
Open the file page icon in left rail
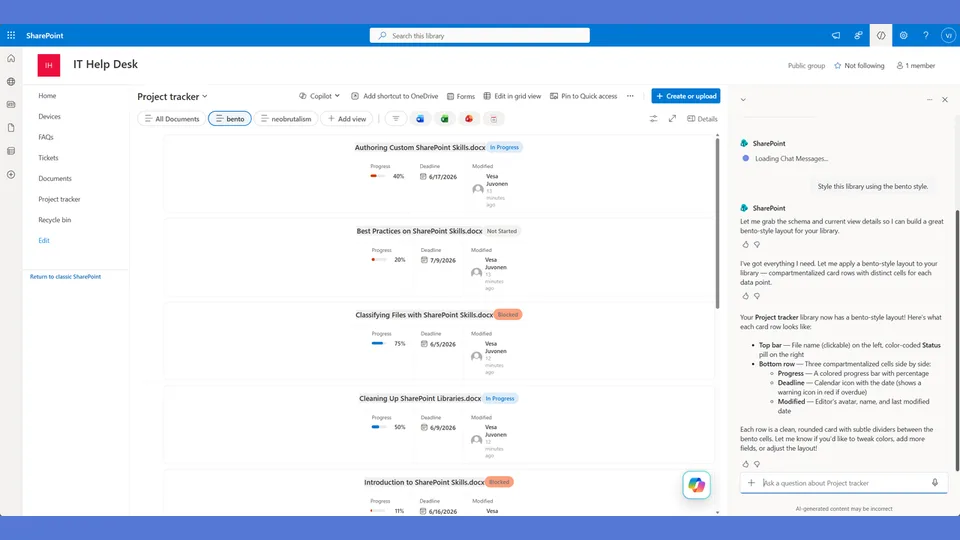click(11, 127)
